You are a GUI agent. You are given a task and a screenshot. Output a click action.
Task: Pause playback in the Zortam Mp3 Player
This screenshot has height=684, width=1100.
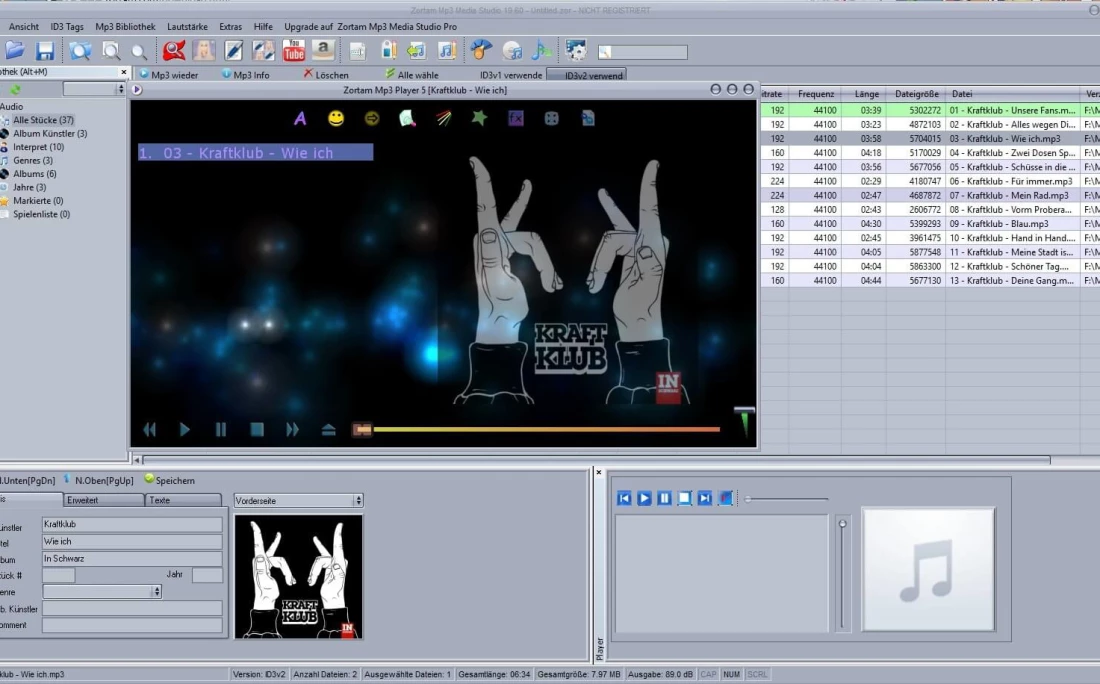(x=221, y=430)
